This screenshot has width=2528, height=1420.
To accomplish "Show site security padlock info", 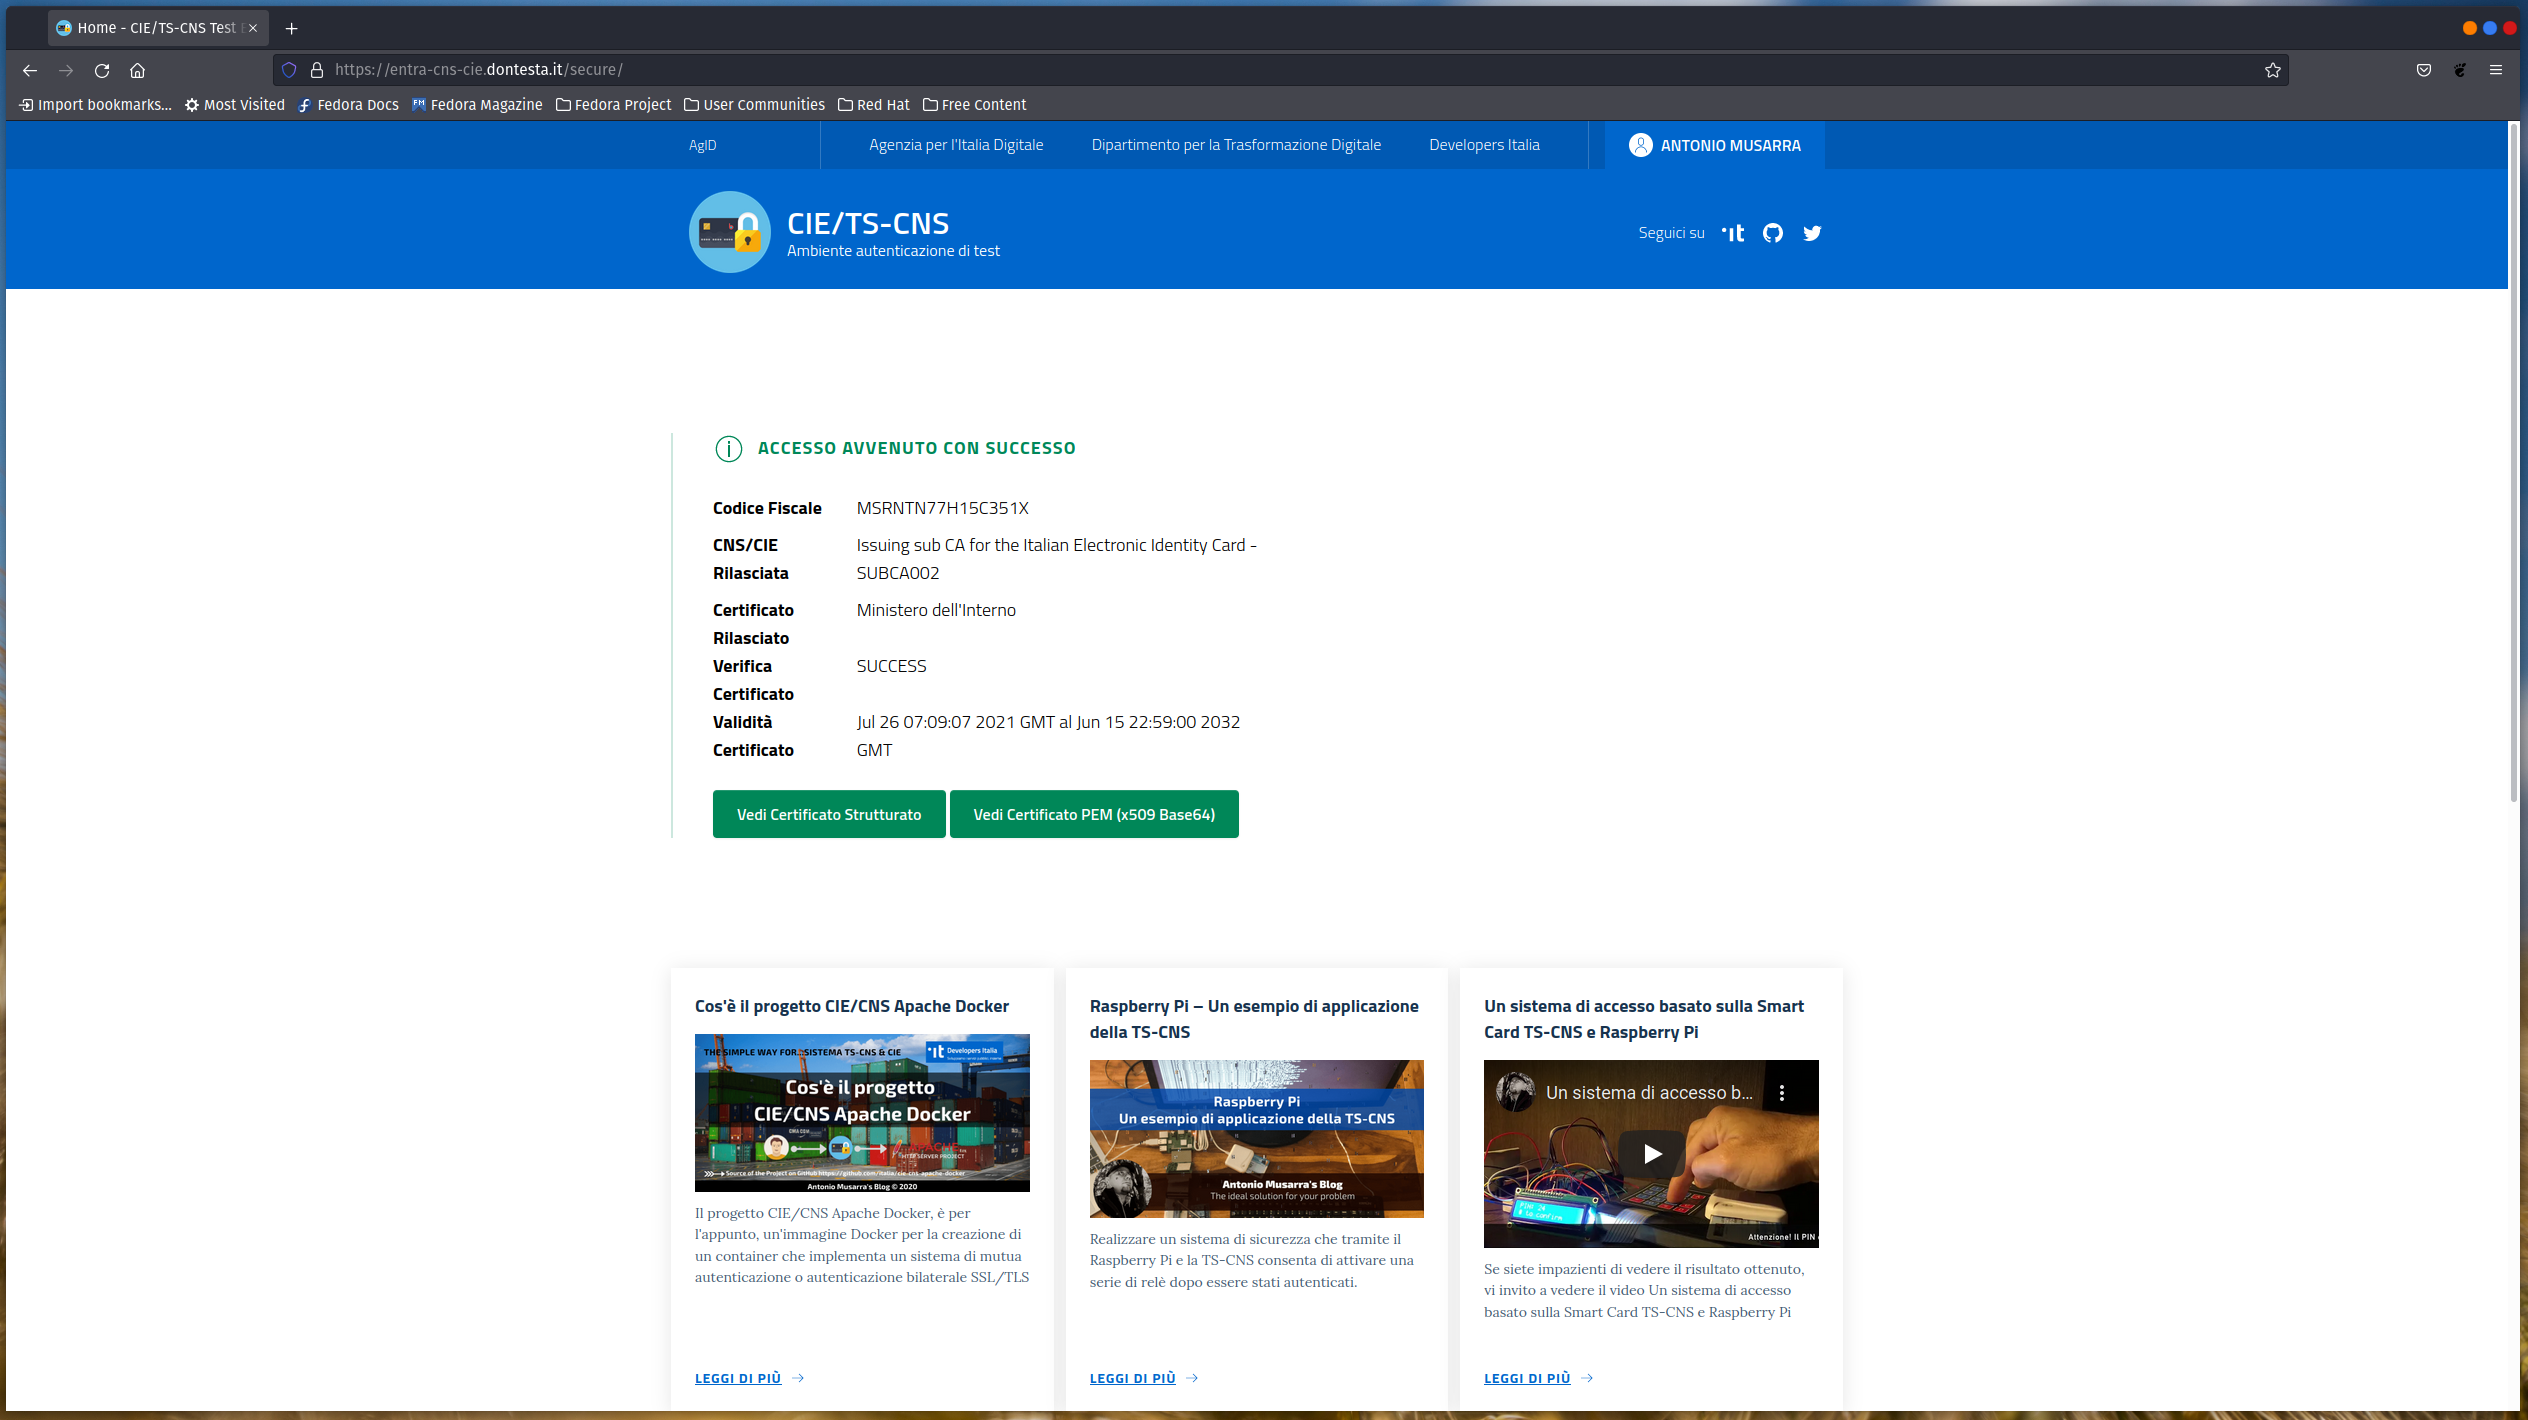I will [x=317, y=70].
